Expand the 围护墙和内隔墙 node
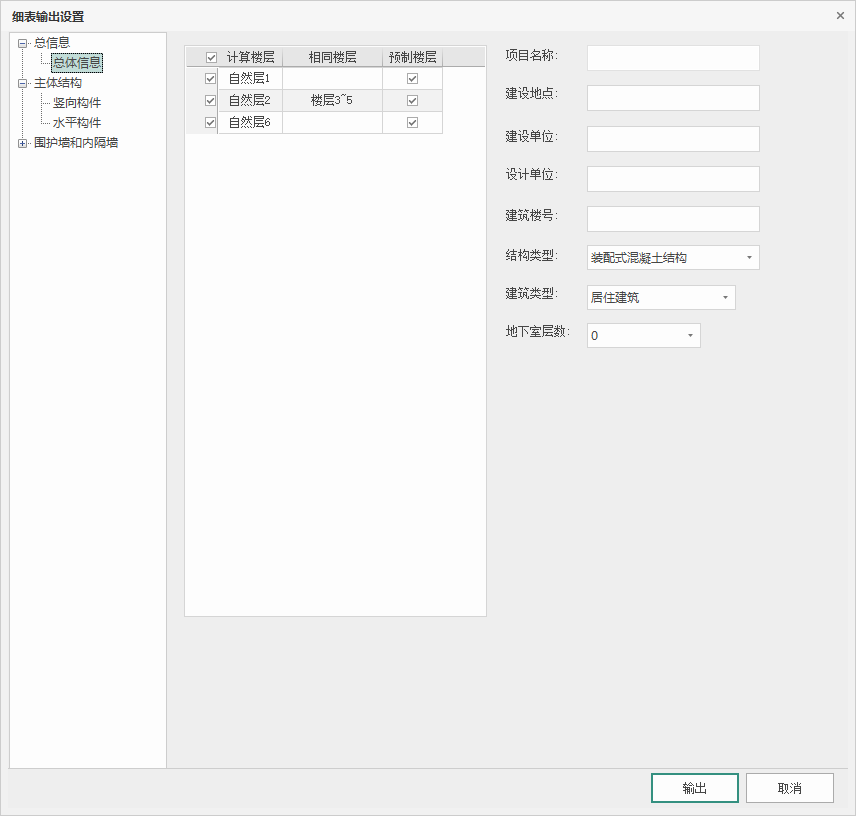The width and height of the screenshot is (856, 816). 22,144
